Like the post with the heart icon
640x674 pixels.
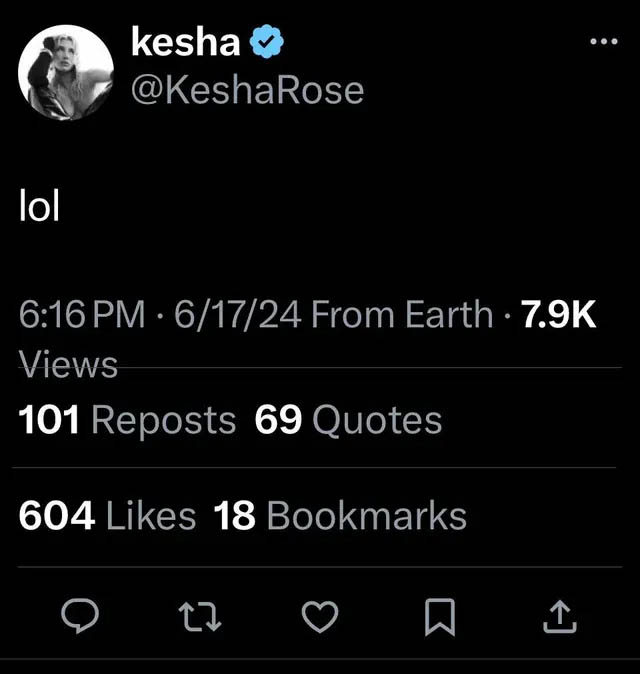click(x=320, y=617)
